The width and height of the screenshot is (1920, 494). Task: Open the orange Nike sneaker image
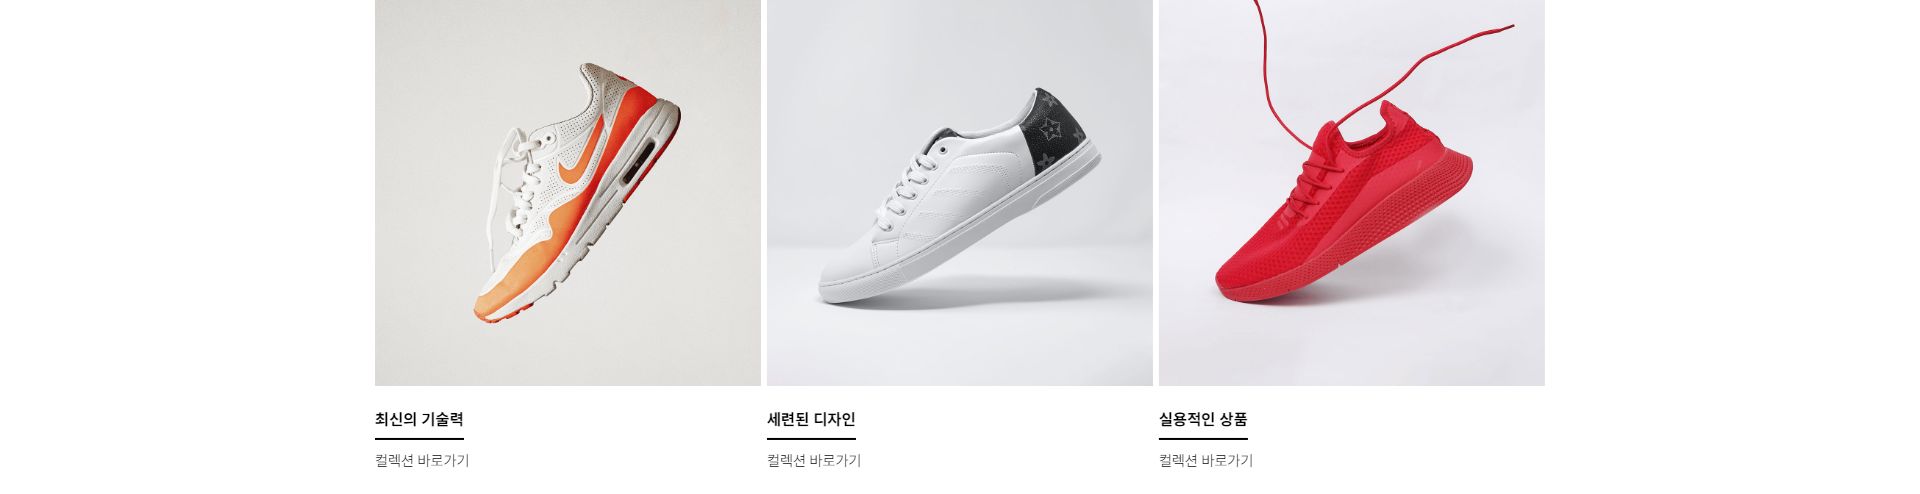568,192
